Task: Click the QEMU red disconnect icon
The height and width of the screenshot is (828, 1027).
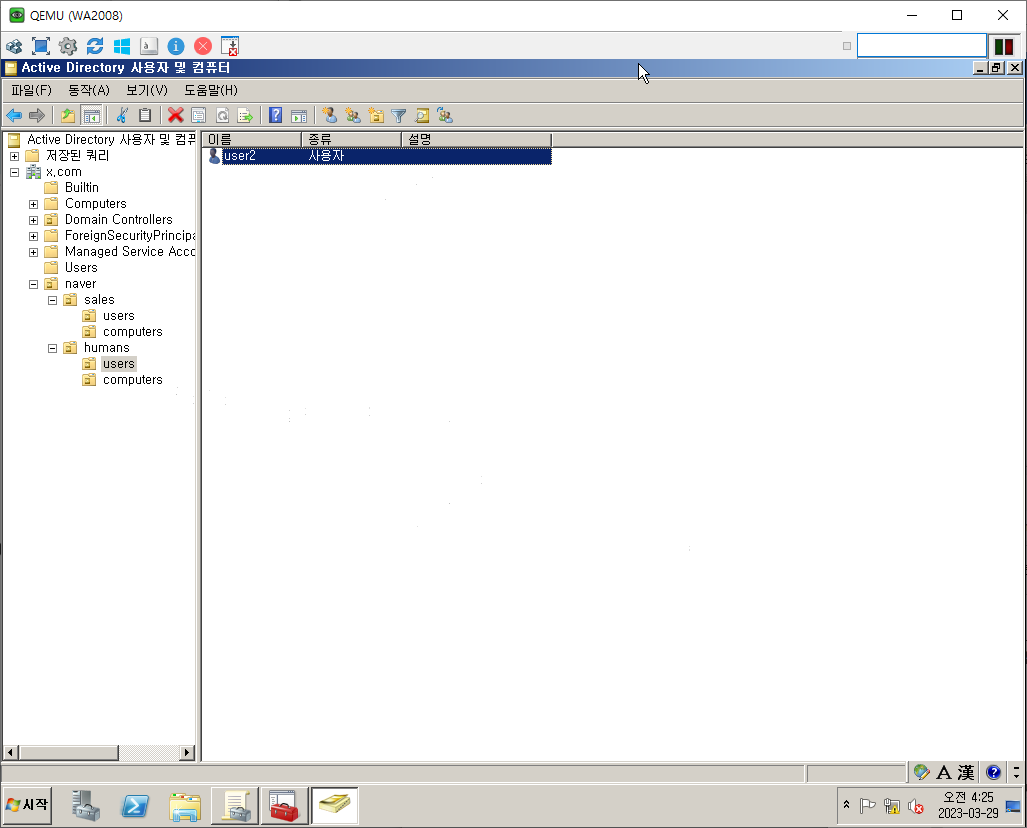Action: 203,46
